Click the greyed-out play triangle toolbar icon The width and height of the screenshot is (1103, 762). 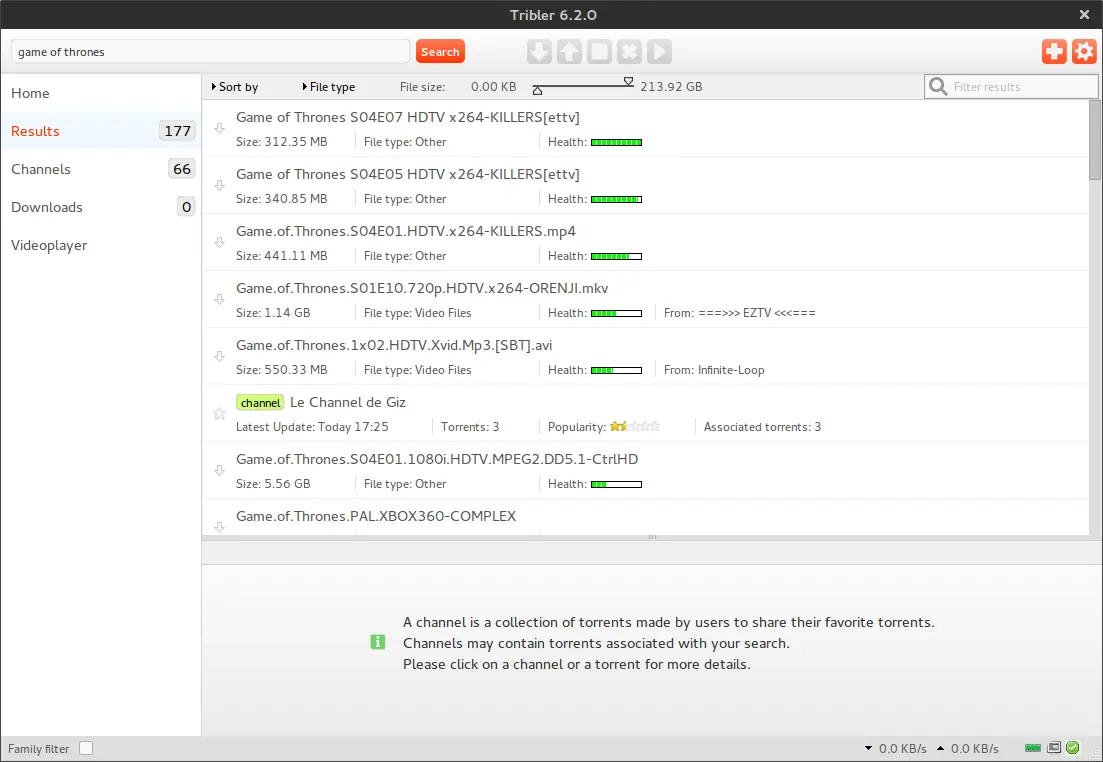click(x=660, y=51)
